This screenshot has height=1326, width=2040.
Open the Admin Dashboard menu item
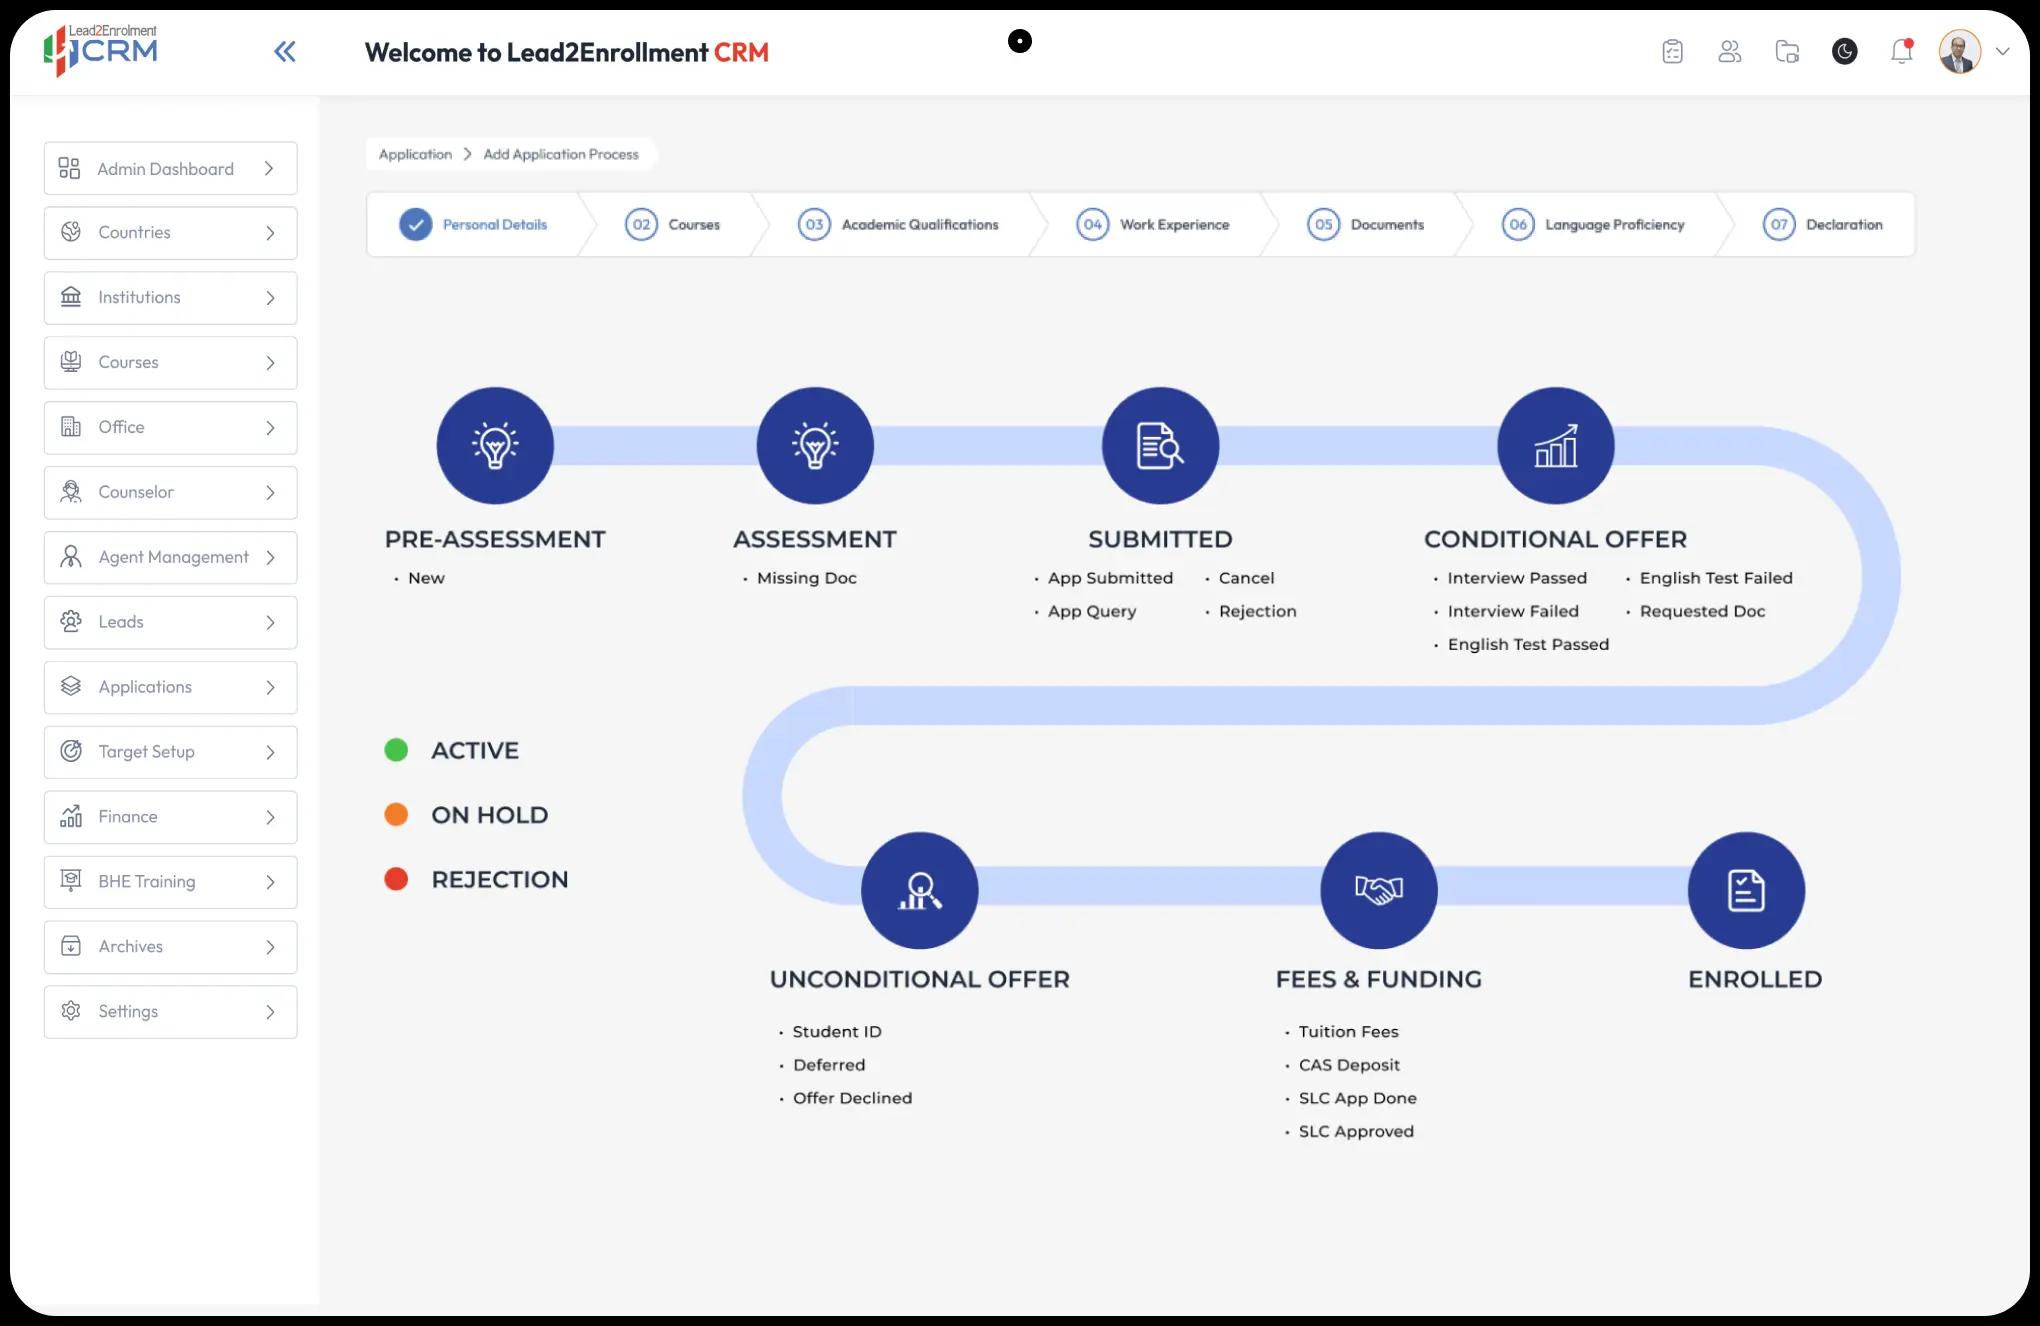(x=171, y=169)
